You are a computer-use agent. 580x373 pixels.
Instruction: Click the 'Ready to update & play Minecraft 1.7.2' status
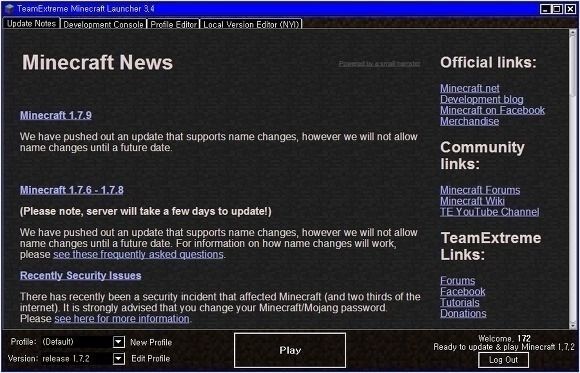(504, 347)
